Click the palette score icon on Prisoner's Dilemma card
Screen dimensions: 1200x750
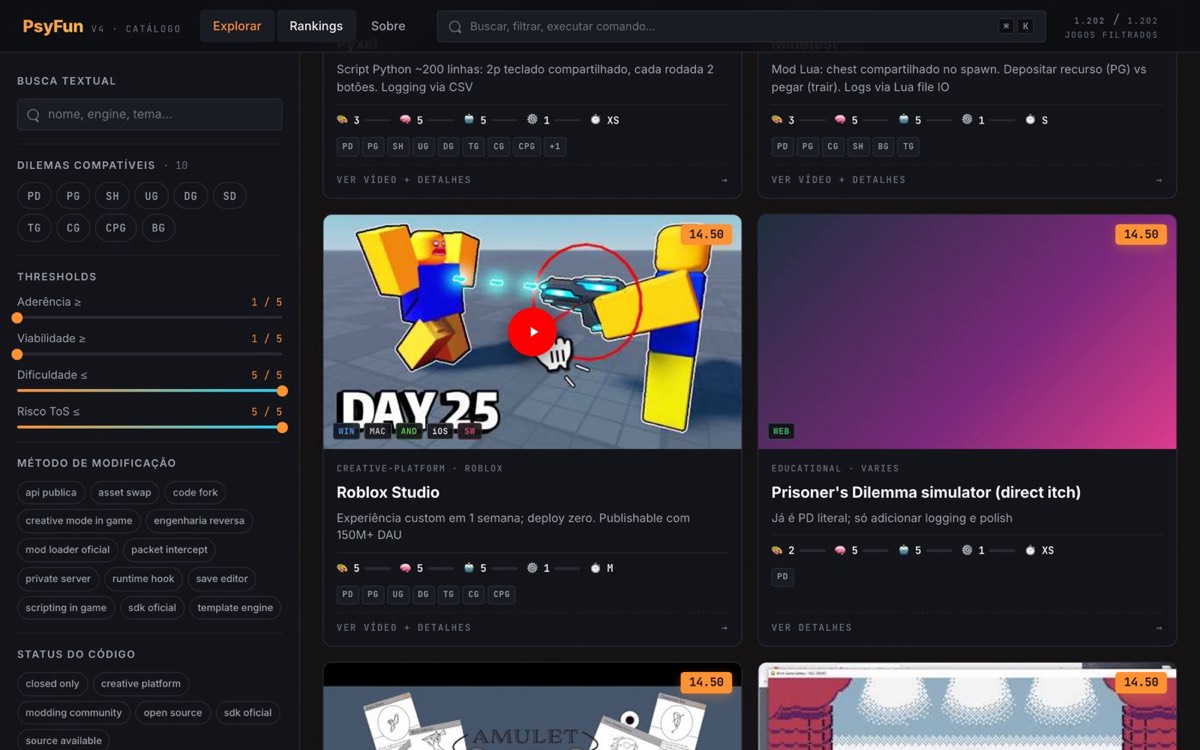tap(777, 550)
